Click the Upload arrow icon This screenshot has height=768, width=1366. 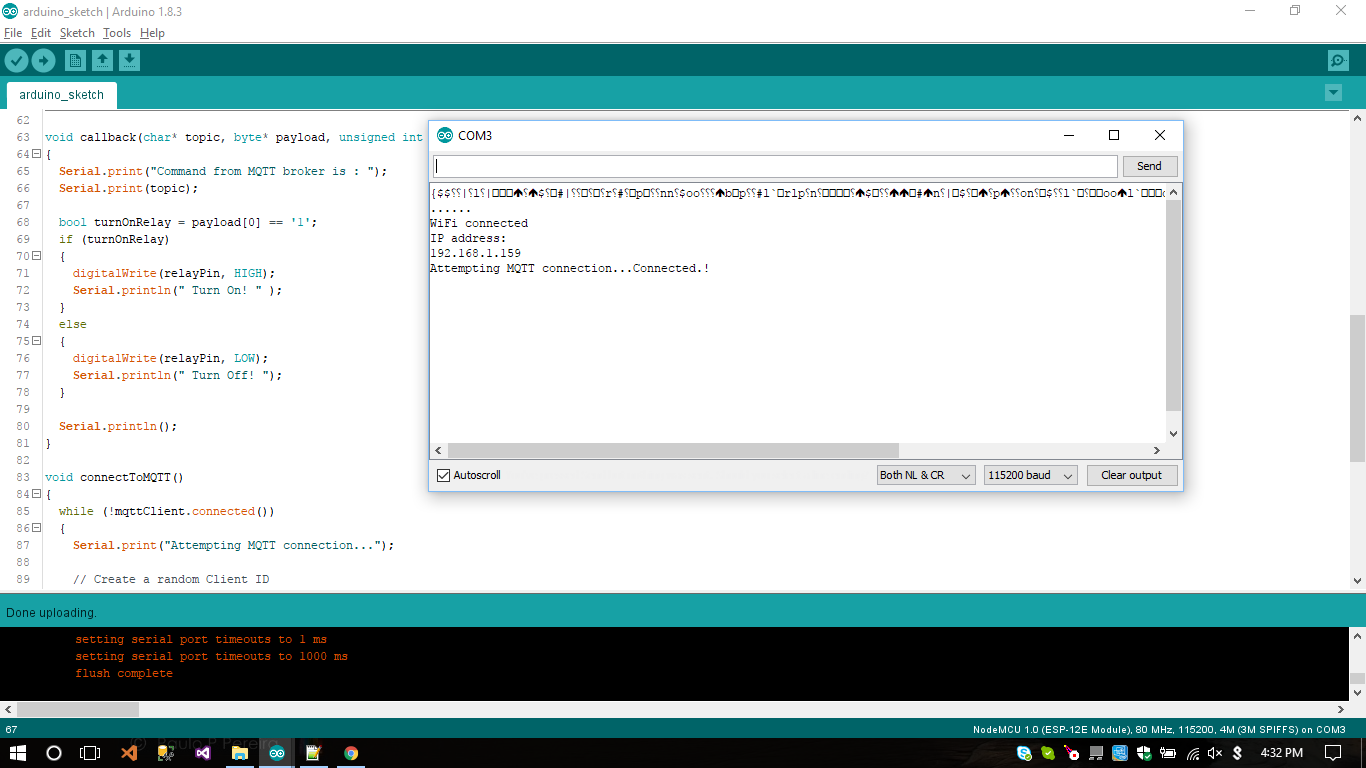tap(42, 60)
